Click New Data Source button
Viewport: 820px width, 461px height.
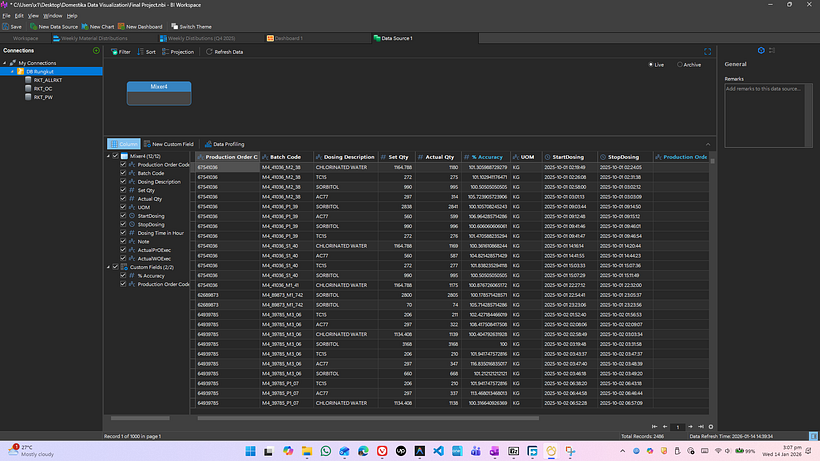tap(54, 27)
